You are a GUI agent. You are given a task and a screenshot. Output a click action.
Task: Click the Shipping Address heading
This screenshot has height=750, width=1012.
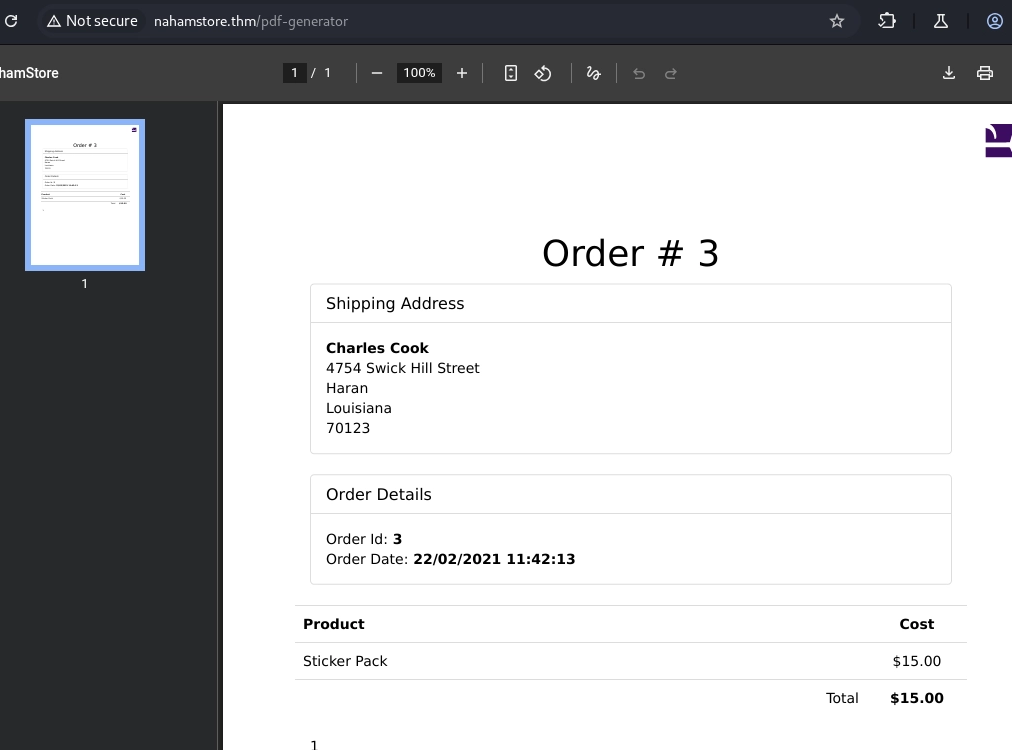click(395, 303)
